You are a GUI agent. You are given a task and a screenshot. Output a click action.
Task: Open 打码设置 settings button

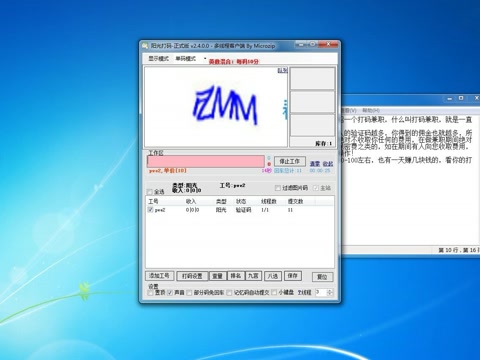pyautogui.click(x=192, y=276)
